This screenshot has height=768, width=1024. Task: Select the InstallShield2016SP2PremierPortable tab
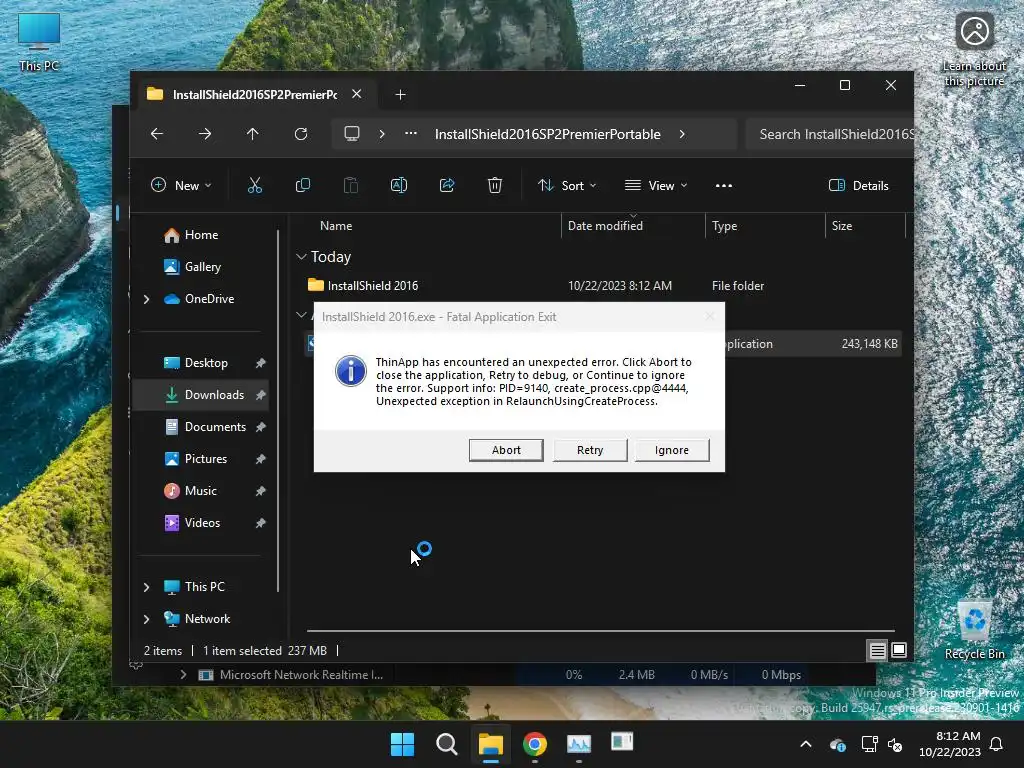[x=255, y=95]
